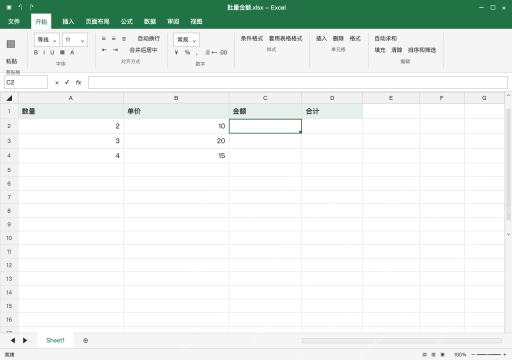Click the 审阅 Review tab
The height and width of the screenshot is (360, 512).
click(173, 21)
